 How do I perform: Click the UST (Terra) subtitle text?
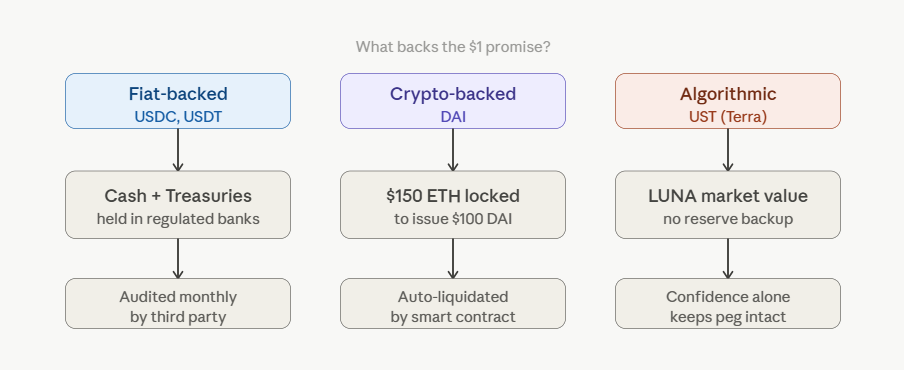pyautogui.click(x=728, y=117)
